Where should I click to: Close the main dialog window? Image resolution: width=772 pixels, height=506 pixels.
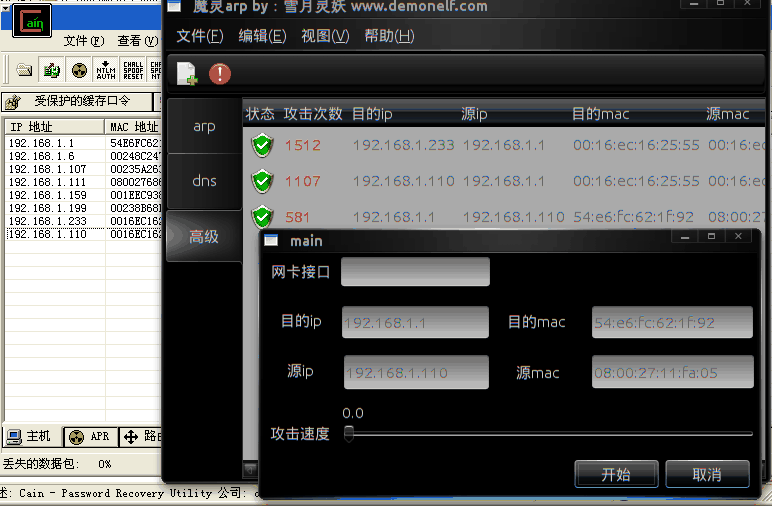[738, 237]
